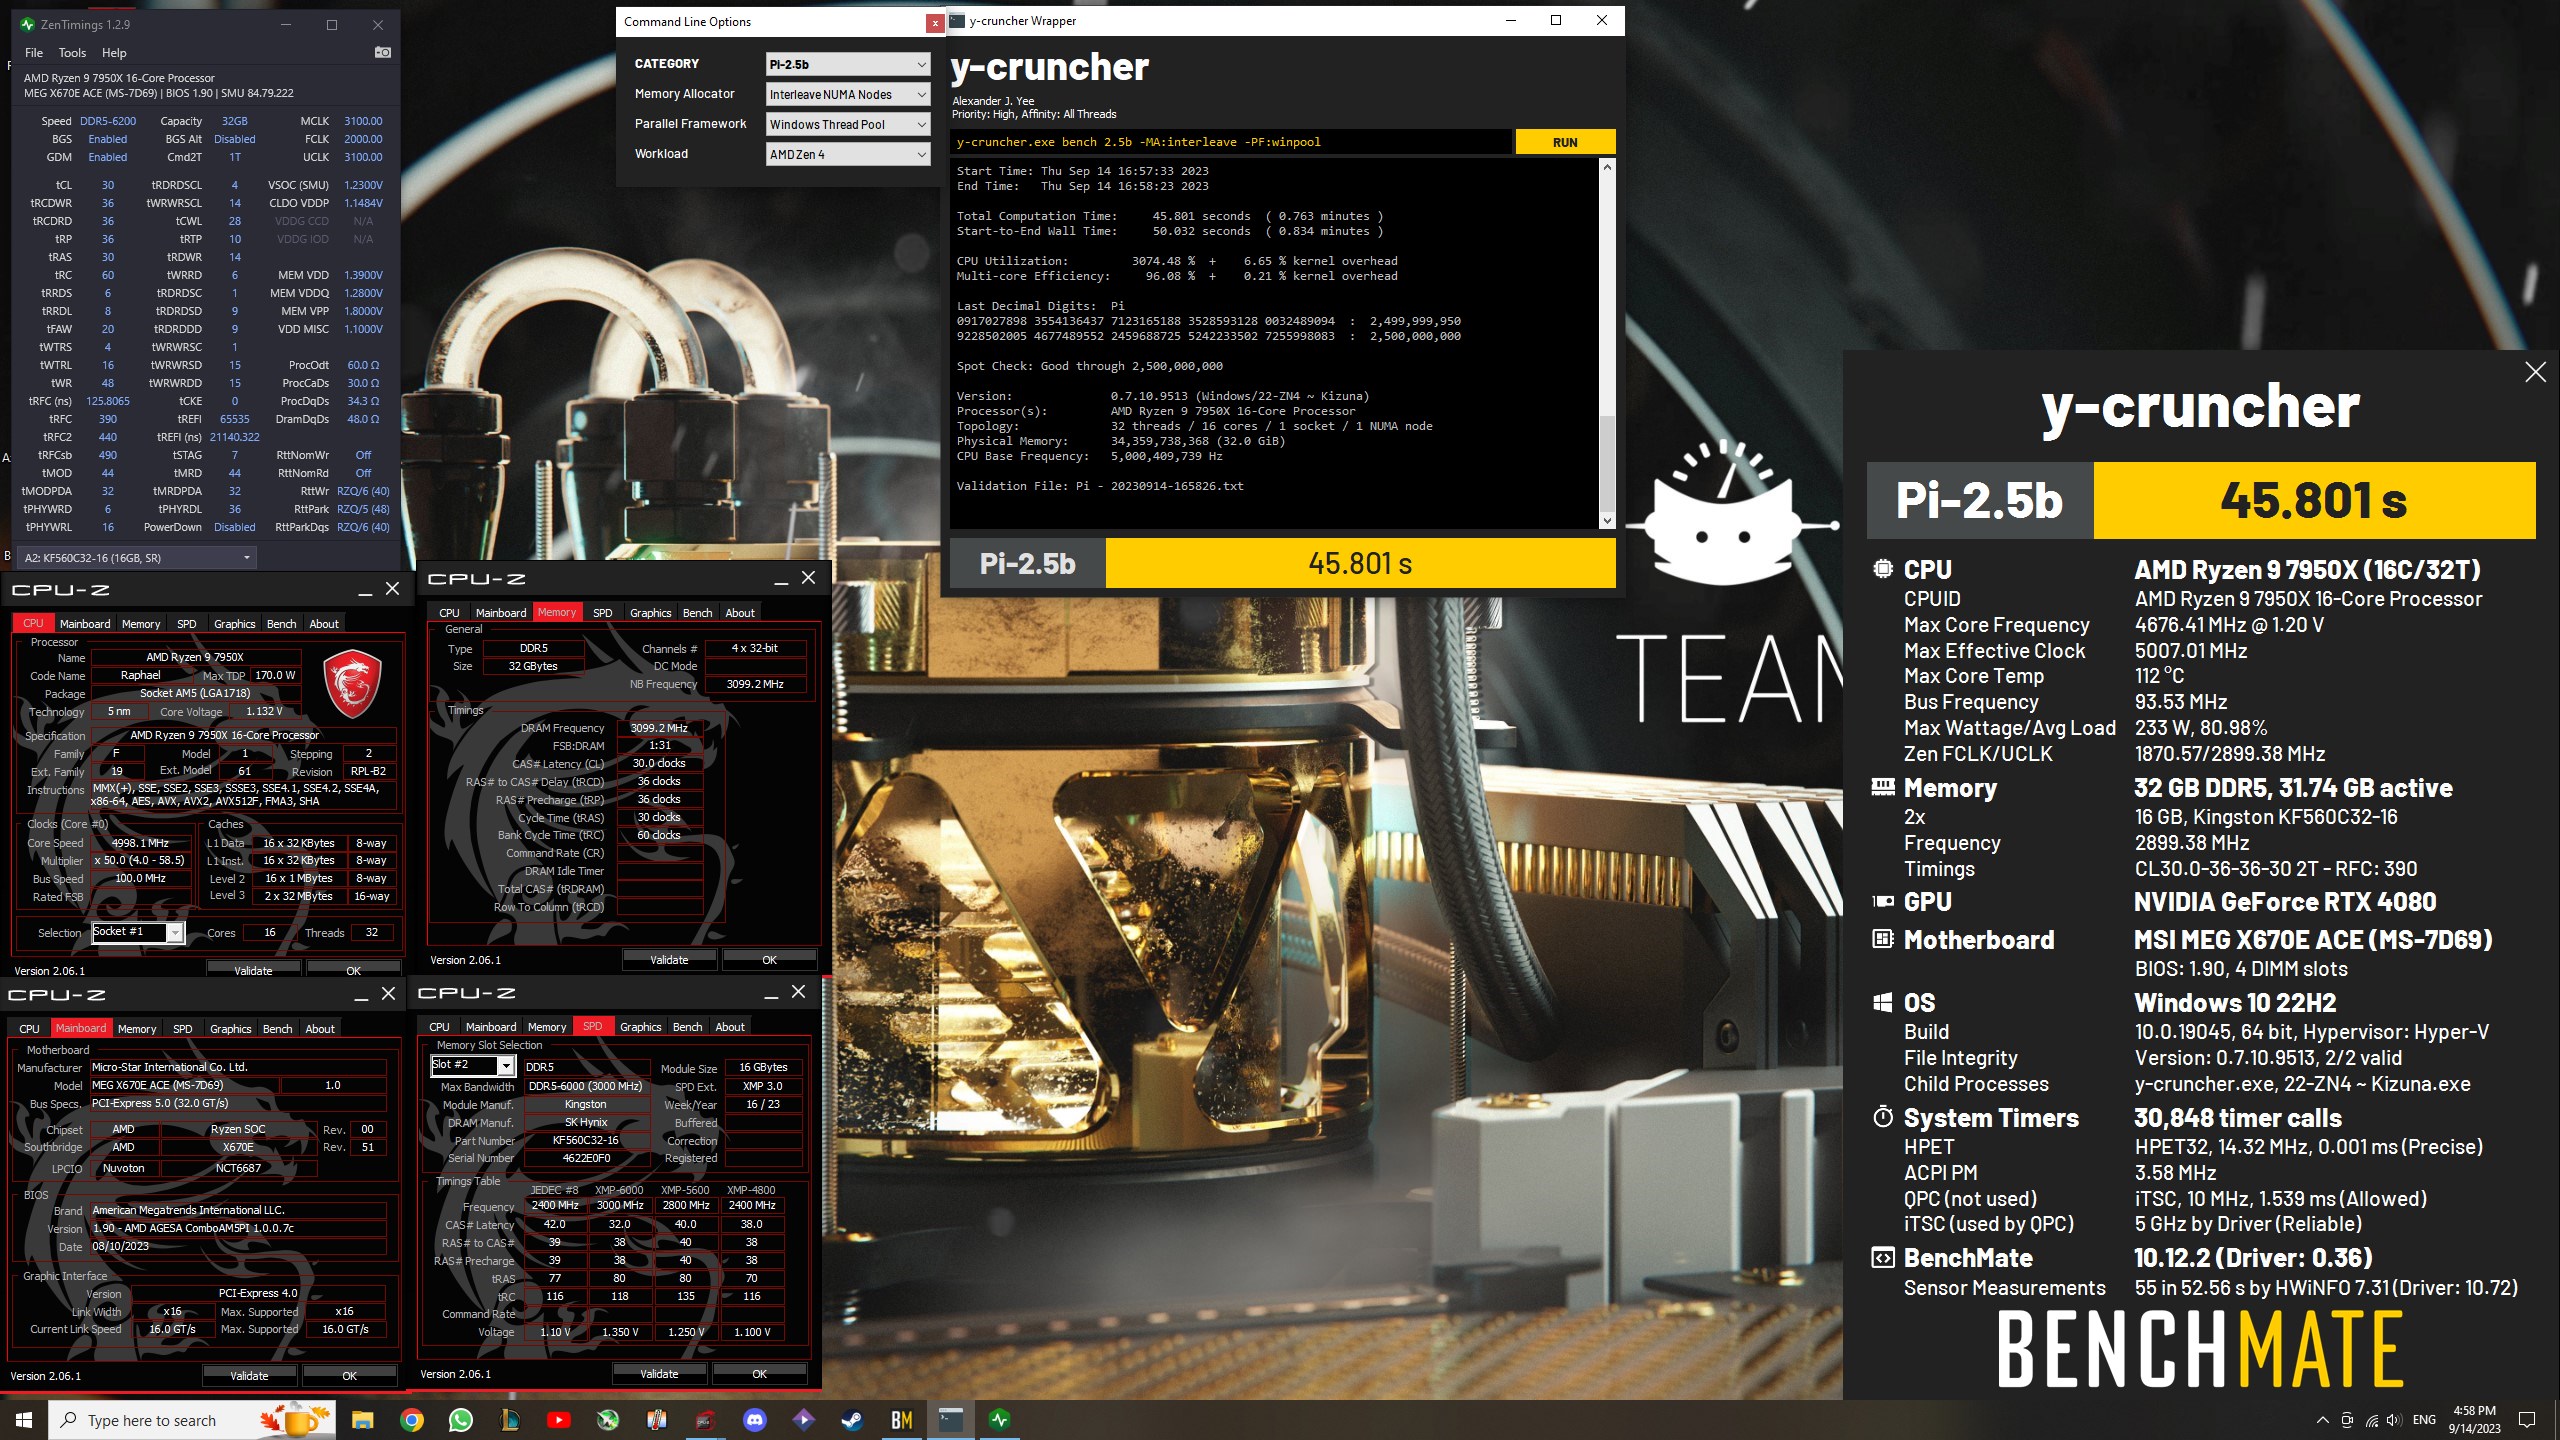
Task: Open the CPU-Z Socket #1 selection dropdown
Action: 138,932
